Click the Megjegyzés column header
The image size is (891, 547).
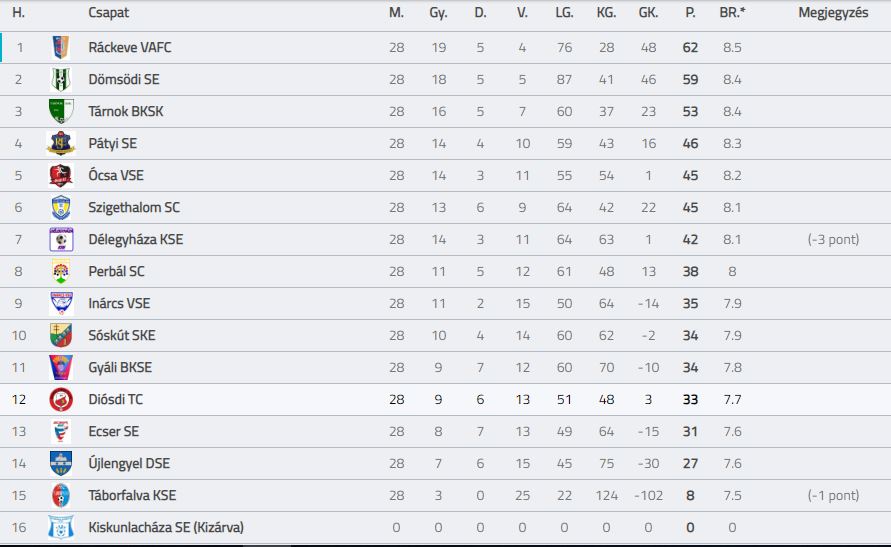833,12
